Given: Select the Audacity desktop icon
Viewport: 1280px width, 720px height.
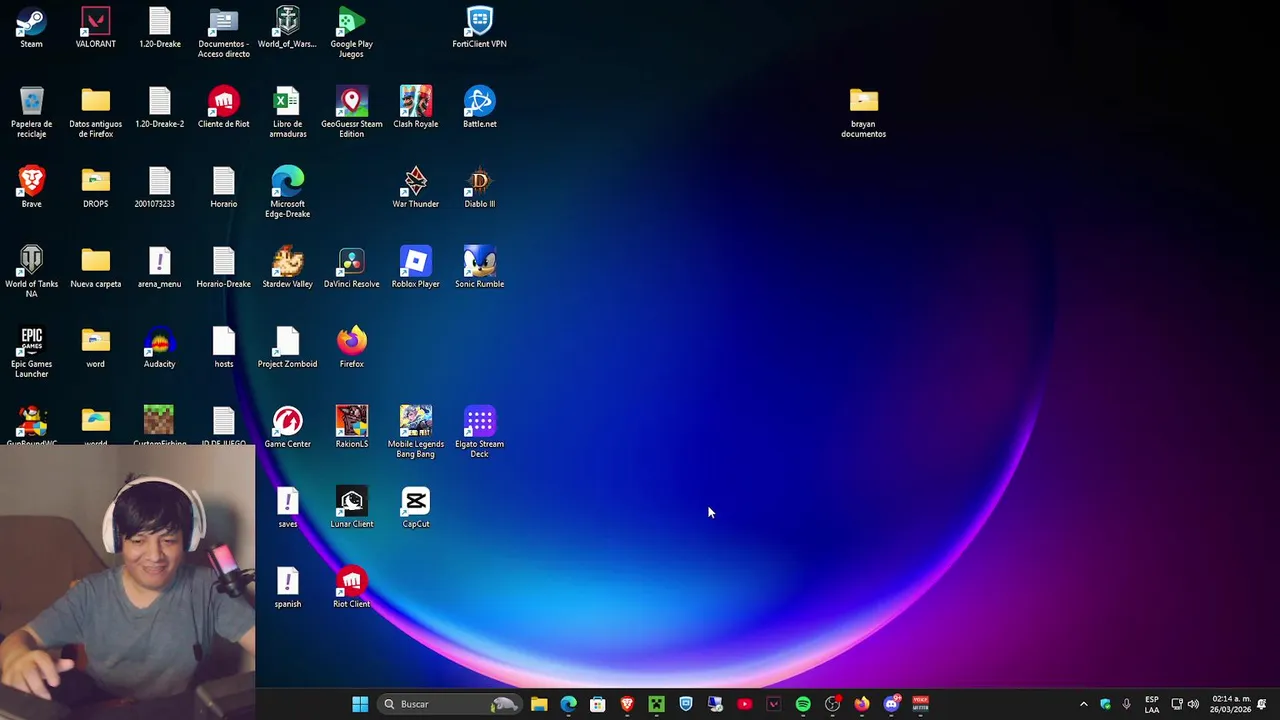Looking at the screenshot, I should tap(159, 347).
